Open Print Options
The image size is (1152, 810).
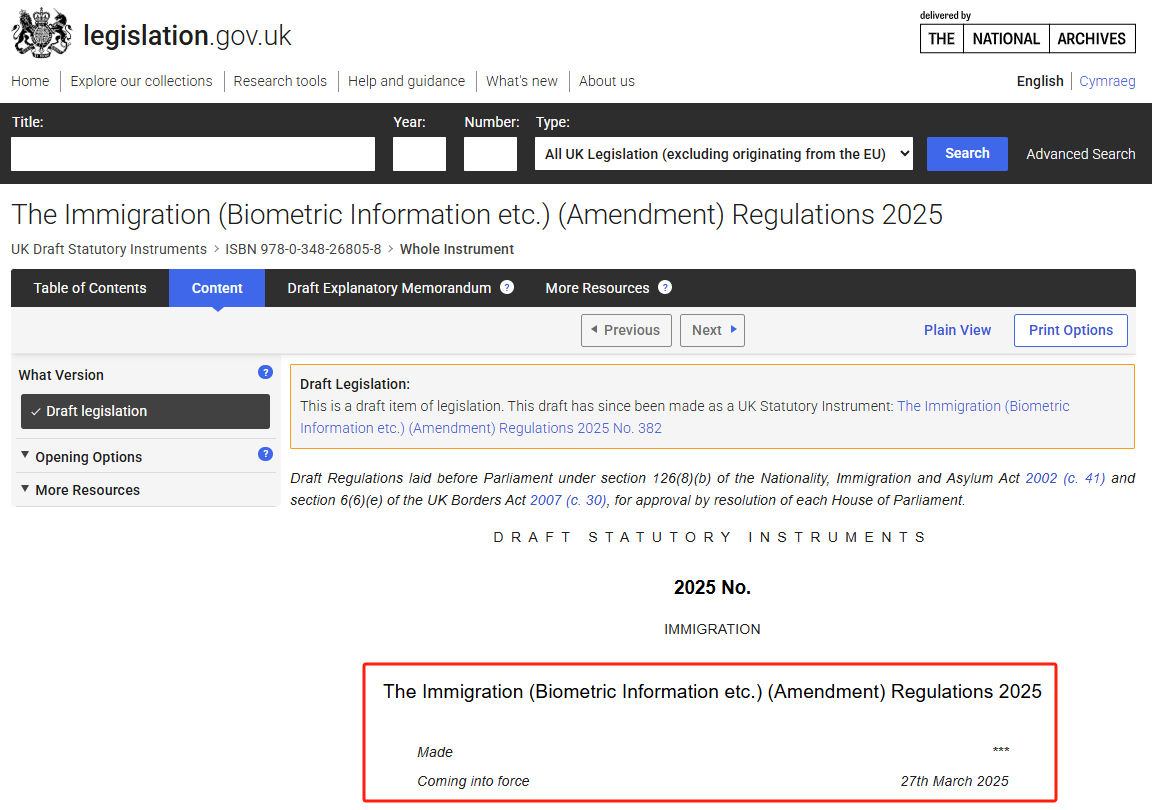click(1070, 330)
